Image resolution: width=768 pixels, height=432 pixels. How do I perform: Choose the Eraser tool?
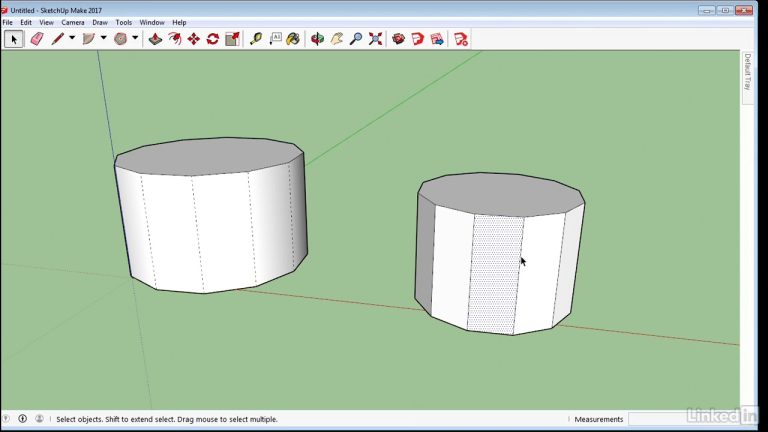[x=38, y=39]
